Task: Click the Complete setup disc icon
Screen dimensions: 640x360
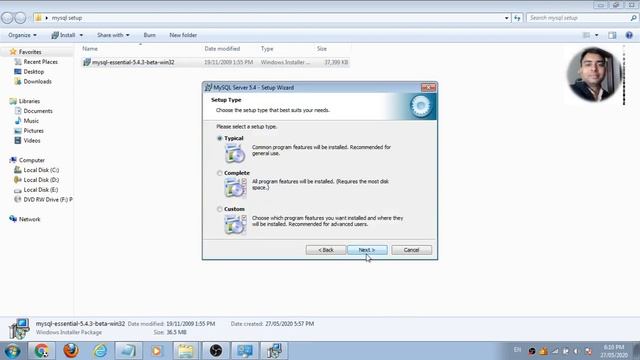Action: click(235, 188)
